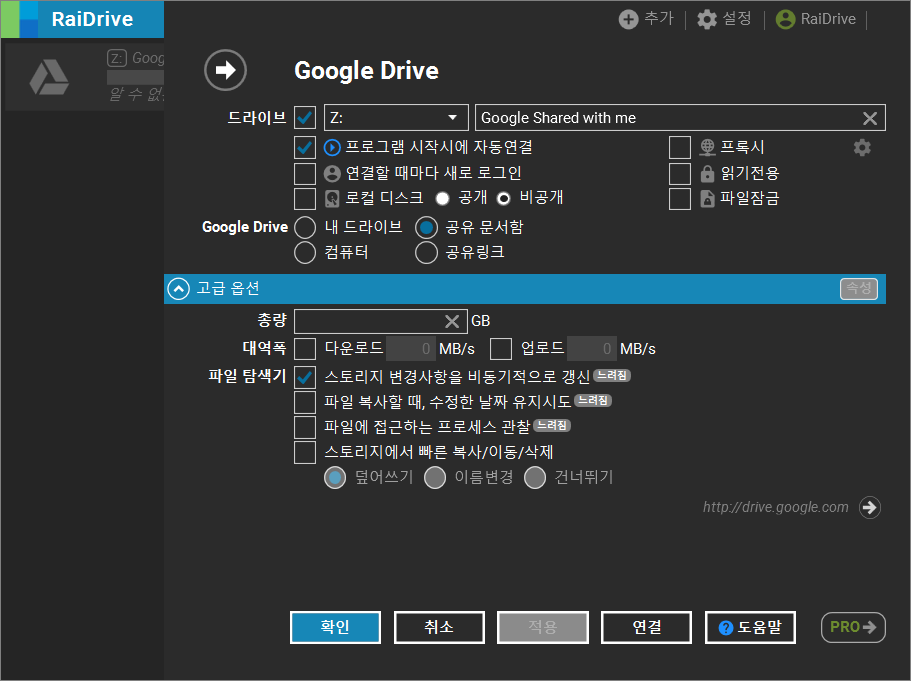
Task: Open 설정 gear icon in header
Action: (706, 19)
